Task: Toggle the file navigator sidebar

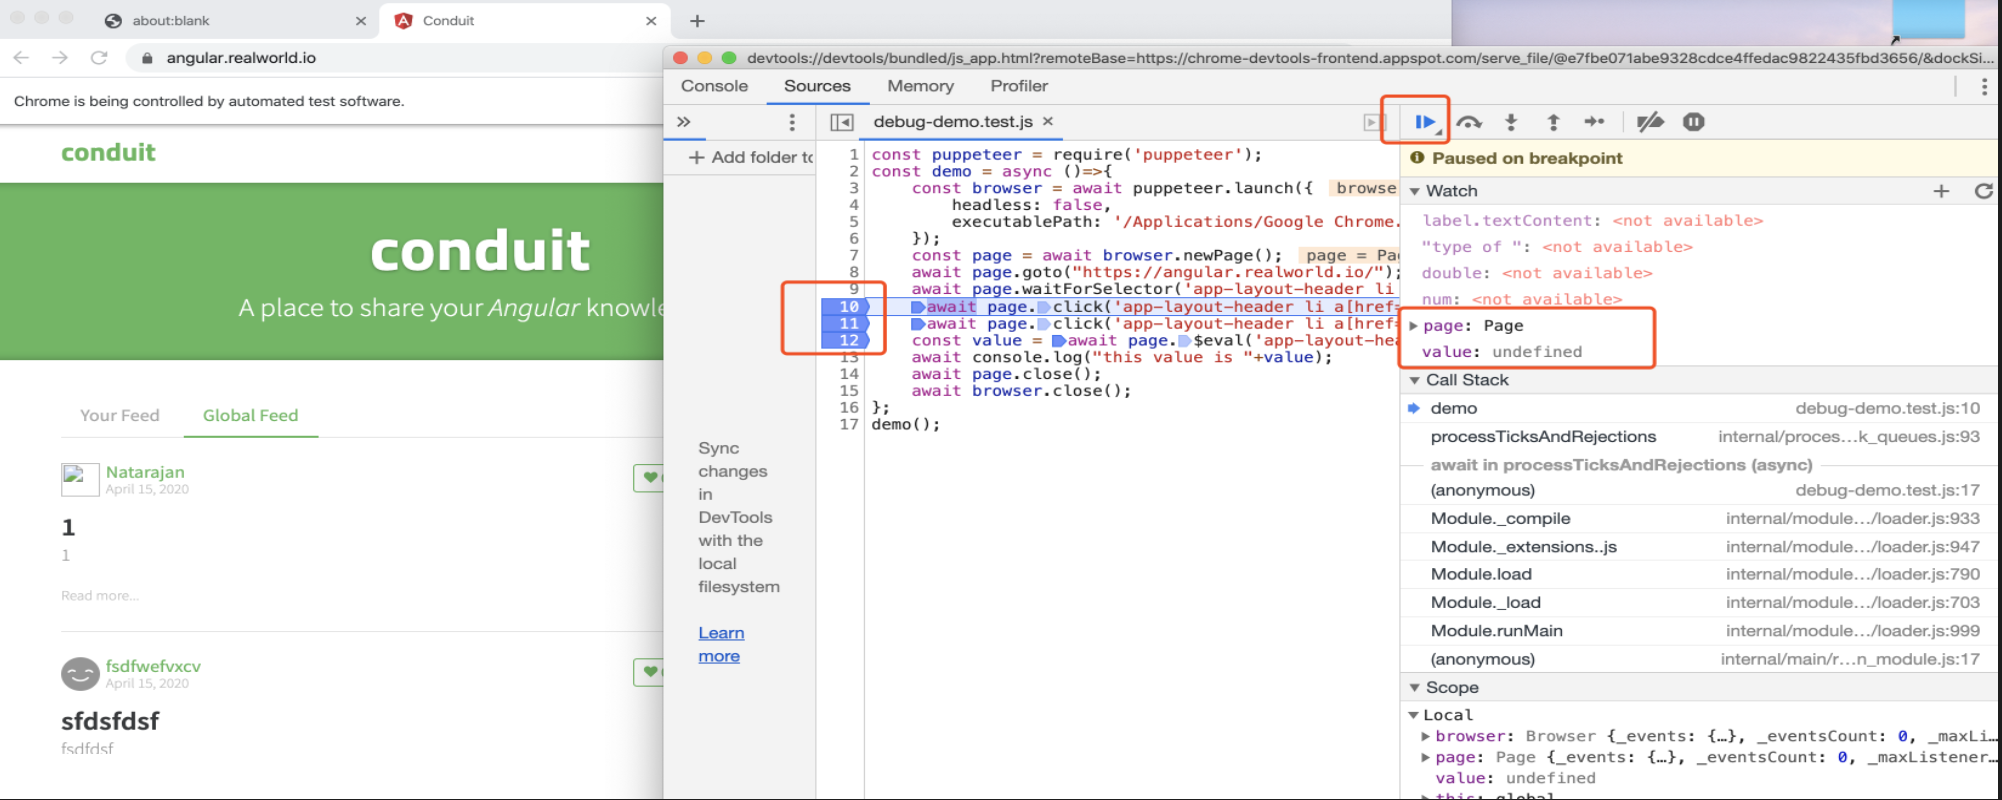Action: (x=842, y=122)
